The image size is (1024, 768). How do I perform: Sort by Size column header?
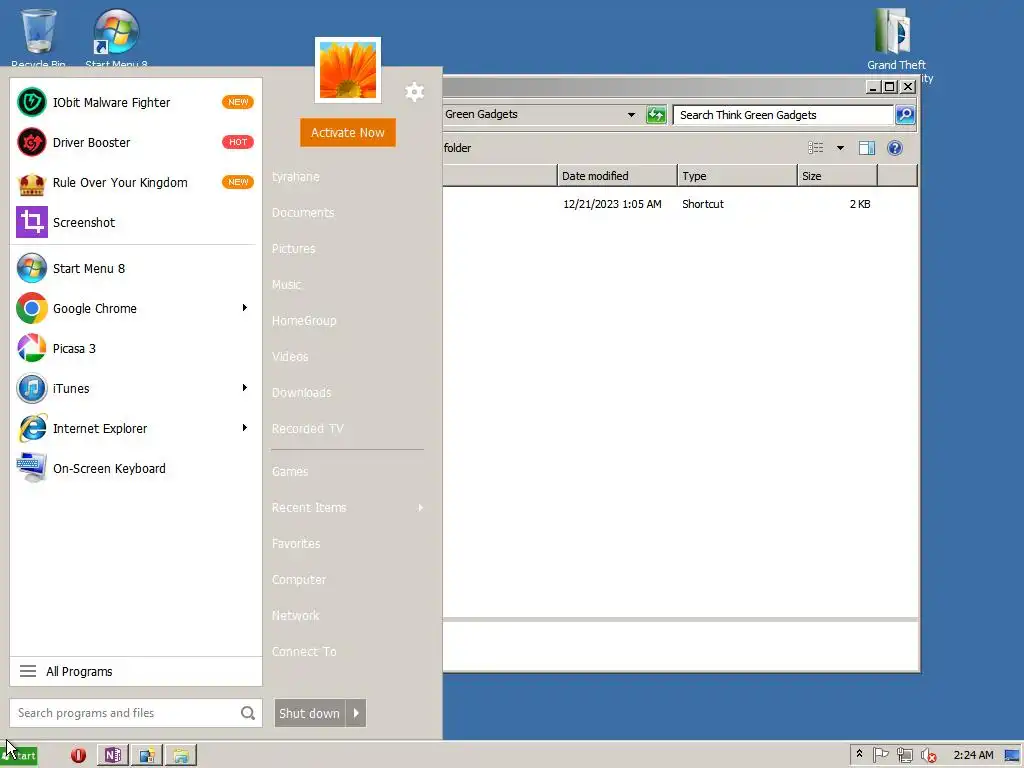click(837, 176)
